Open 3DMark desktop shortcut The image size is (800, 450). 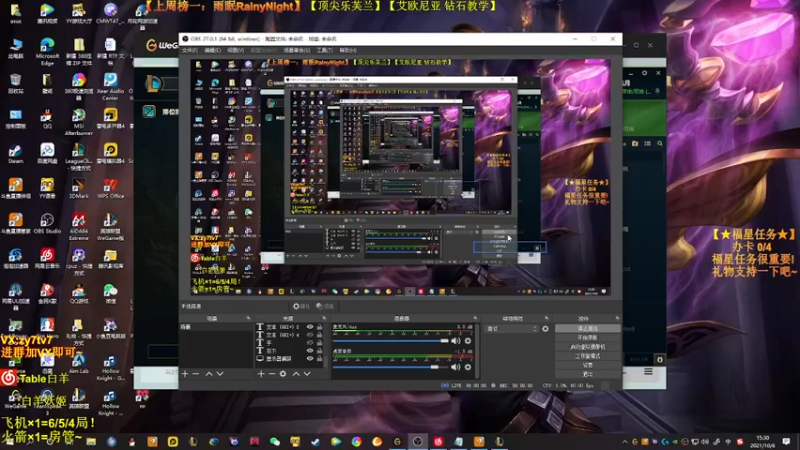pos(79,189)
